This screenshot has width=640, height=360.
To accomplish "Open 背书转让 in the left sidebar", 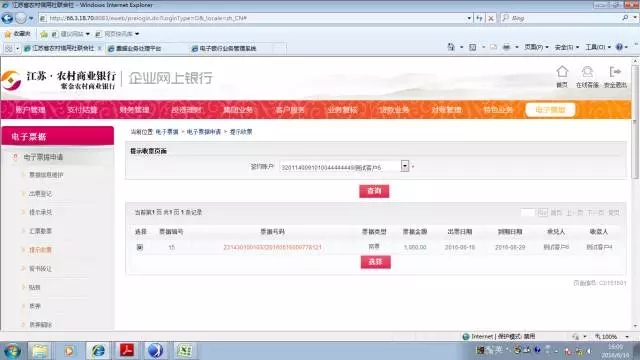I will click(40, 269).
